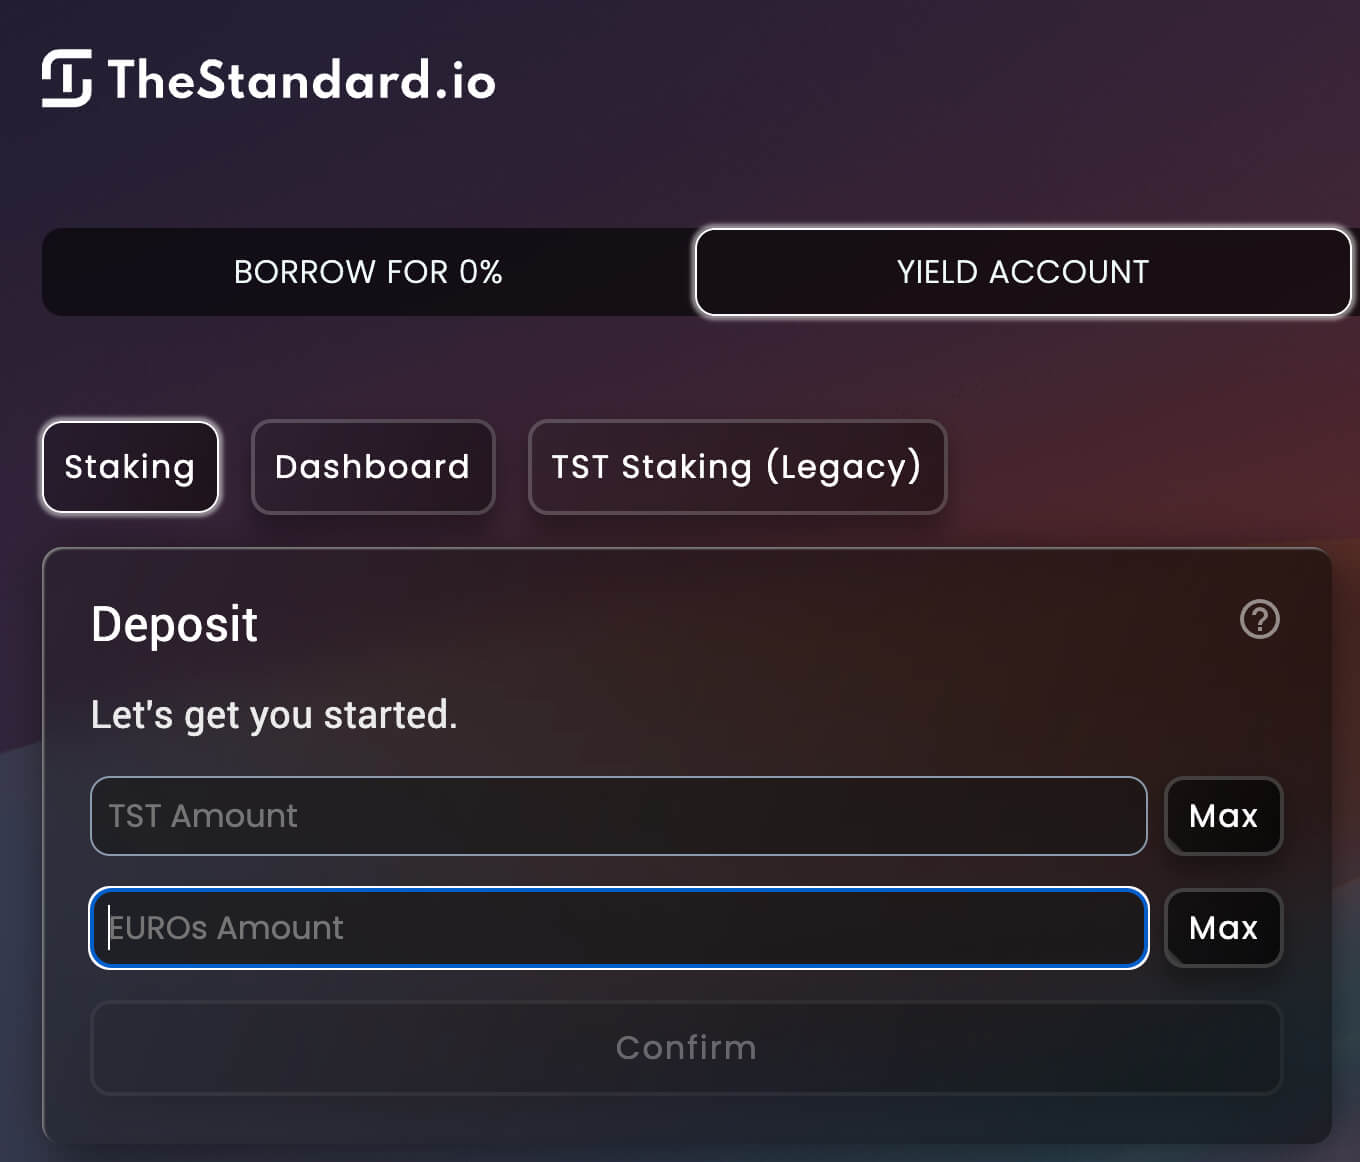Viewport: 1360px width, 1162px height.
Task: Switch to the YIELD ACCOUNT tab
Action: [1022, 272]
